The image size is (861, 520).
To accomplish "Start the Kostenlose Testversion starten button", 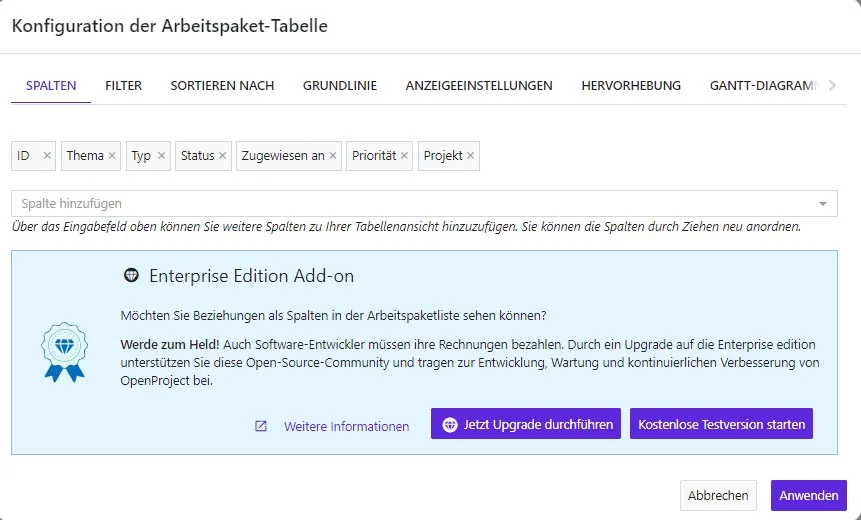I will (x=721, y=424).
